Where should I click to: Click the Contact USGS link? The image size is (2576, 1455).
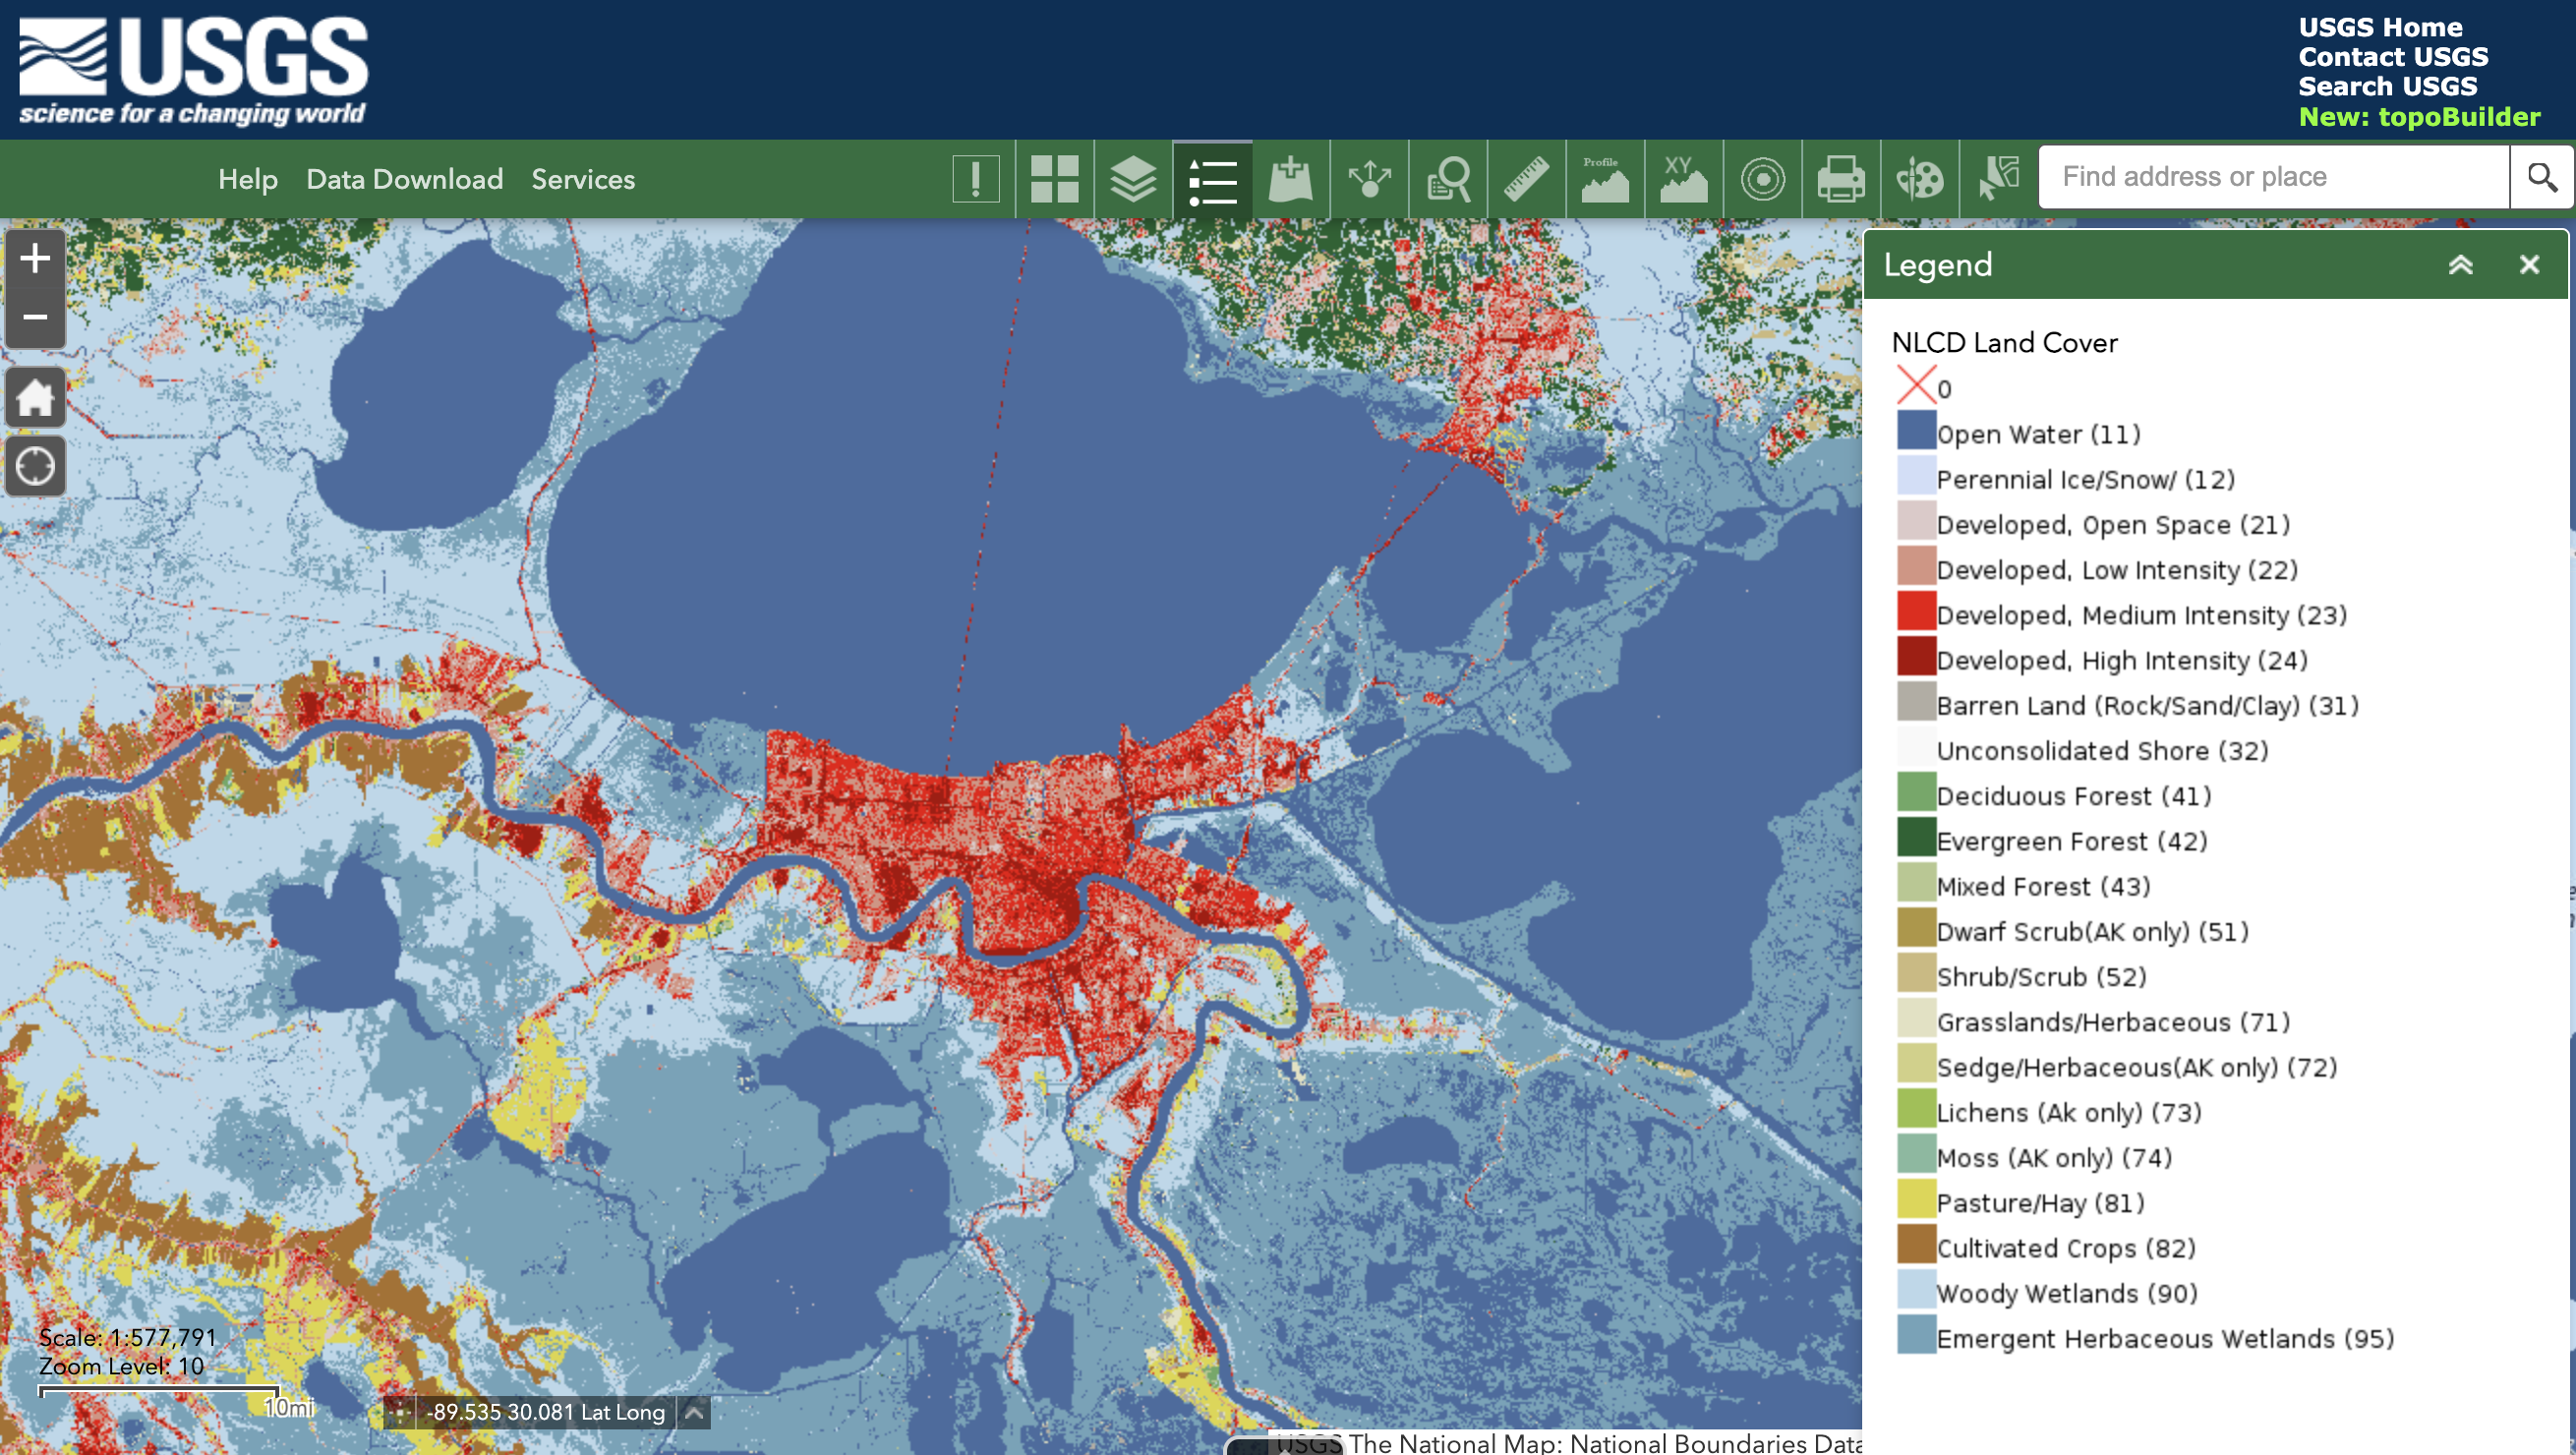click(2392, 57)
